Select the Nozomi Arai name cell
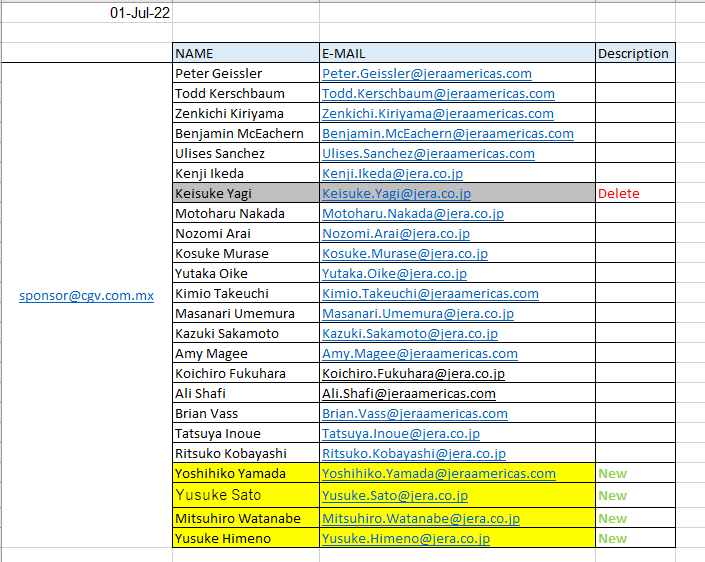 [x=246, y=233]
